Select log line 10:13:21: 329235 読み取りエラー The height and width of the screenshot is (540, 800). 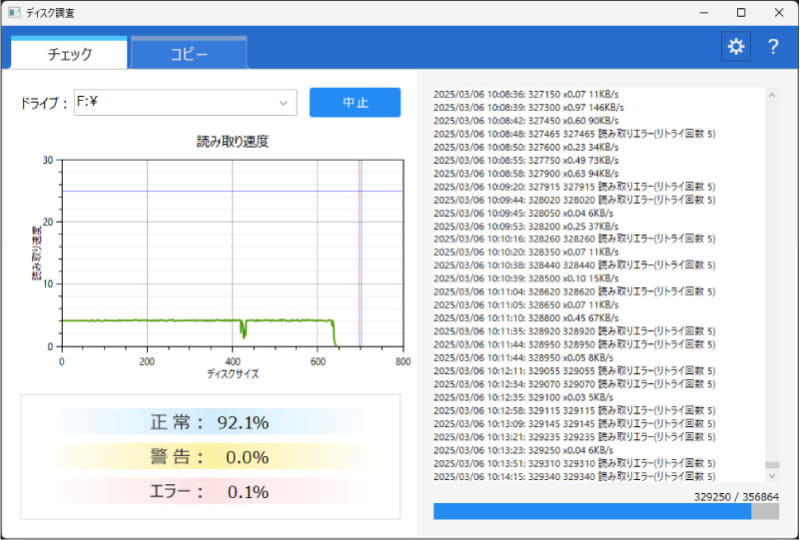(x=574, y=437)
